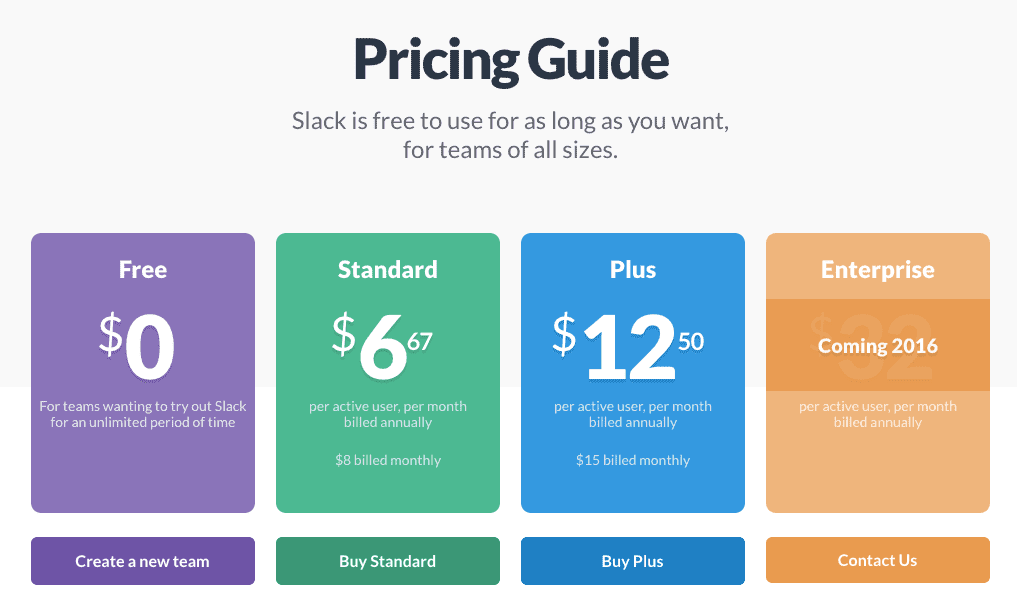Select the Plus plan heading

click(632, 270)
